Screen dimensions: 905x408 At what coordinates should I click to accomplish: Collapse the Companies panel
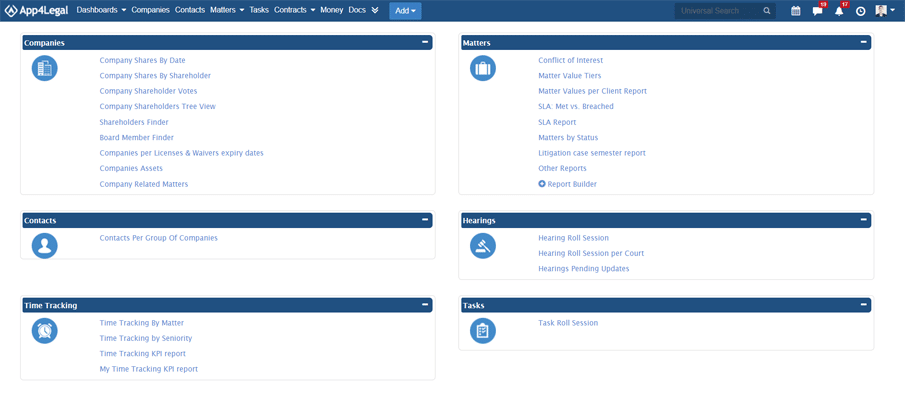(x=425, y=42)
